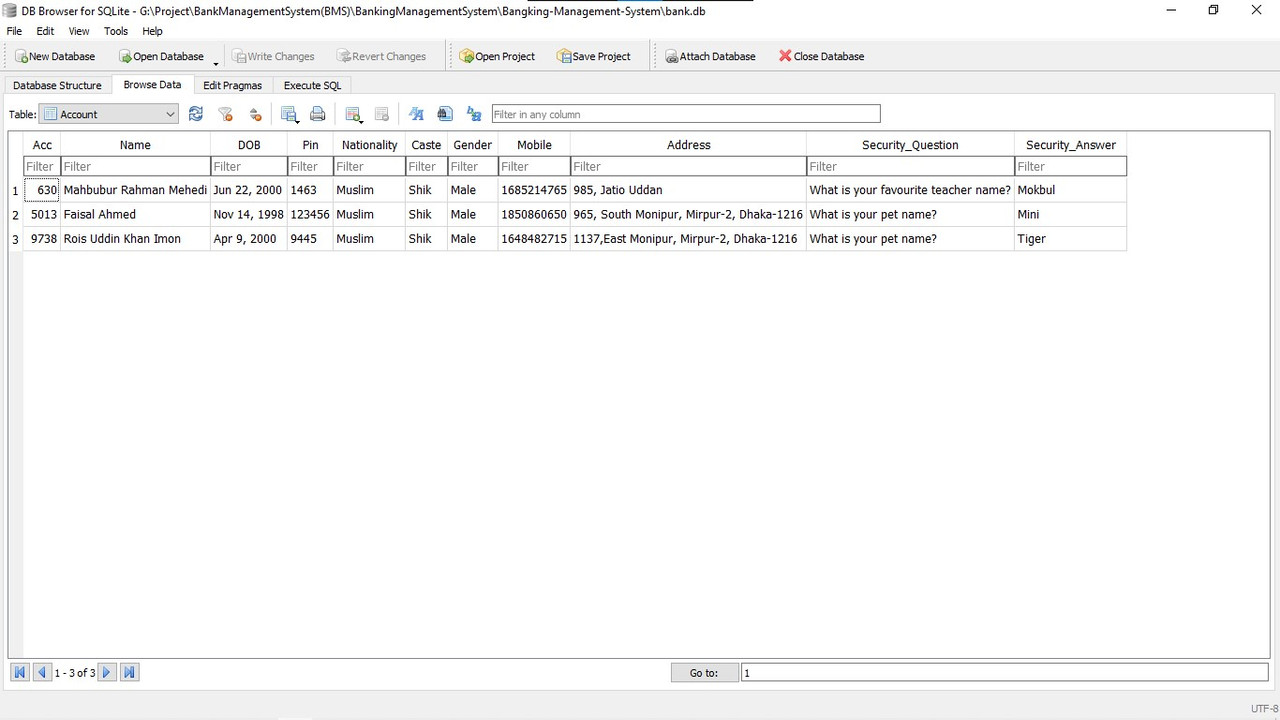Open the Help menu
The width and height of the screenshot is (1280, 720).
pyautogui.click(x=152, y=31)
